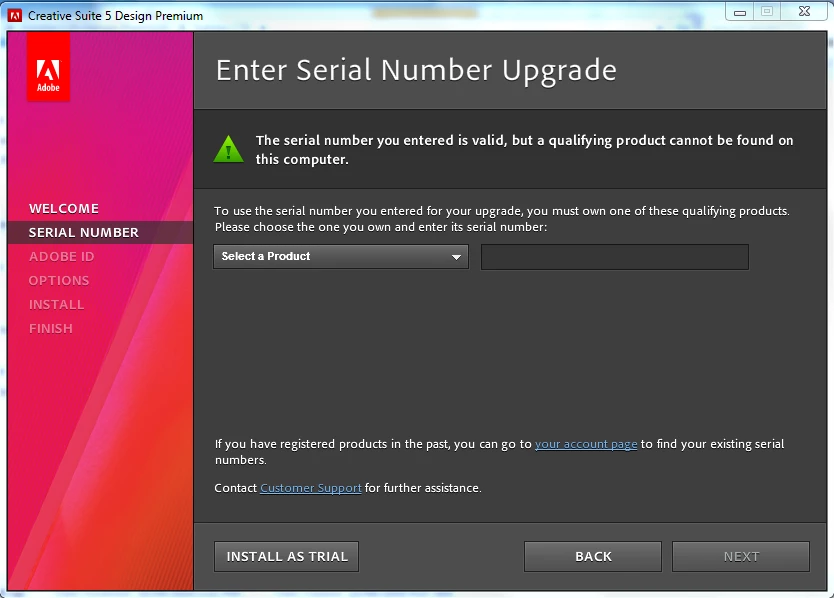Image resolution: width=834 pixels, height=598 pixels.
Task: Select the INSTALL step in sidebar
Action: coord(56,304)
